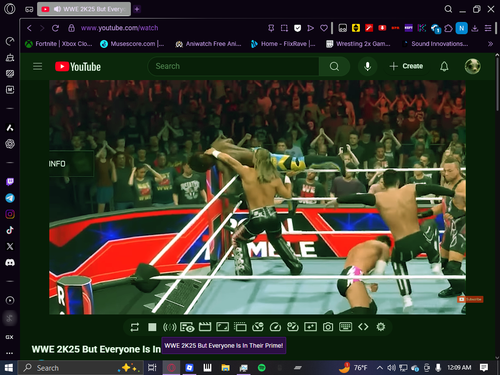
Task: Click the playback speed gauge icon
Action: point(275,327)
